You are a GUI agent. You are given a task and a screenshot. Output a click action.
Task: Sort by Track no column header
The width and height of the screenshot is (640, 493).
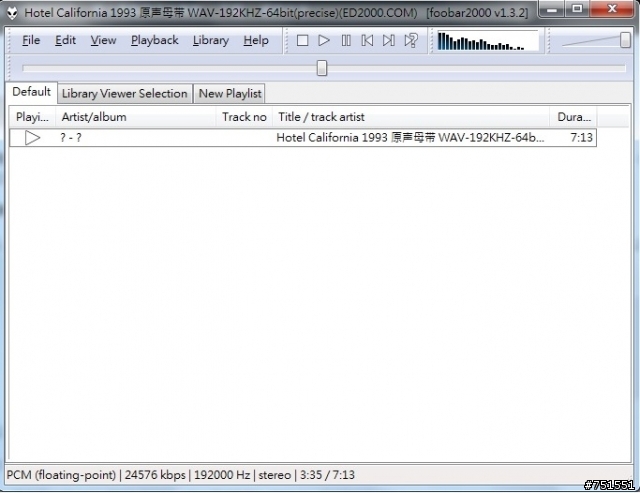[x=244, y=117]
